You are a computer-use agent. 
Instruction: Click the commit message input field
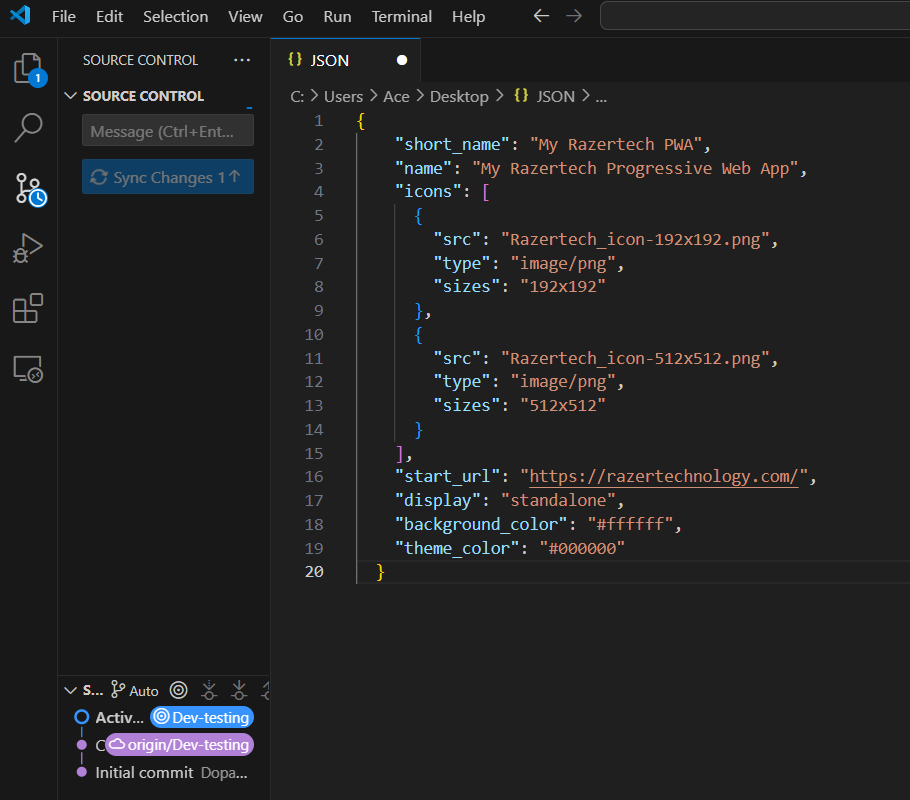point(167,131)
